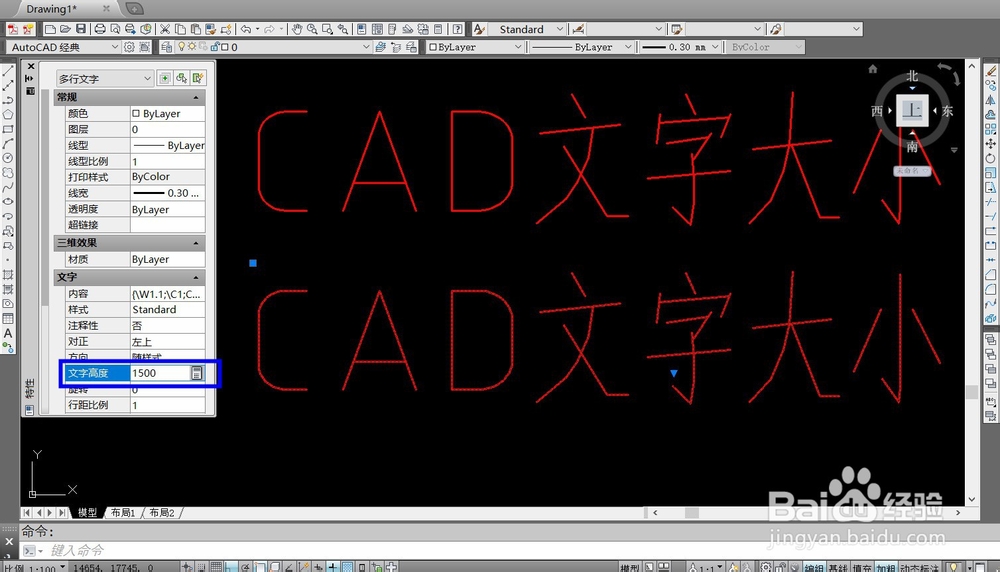Click the Zoom Previous icon
Image resolution: width=1000 pixels, height=572 pixels.
click(342, 29)
